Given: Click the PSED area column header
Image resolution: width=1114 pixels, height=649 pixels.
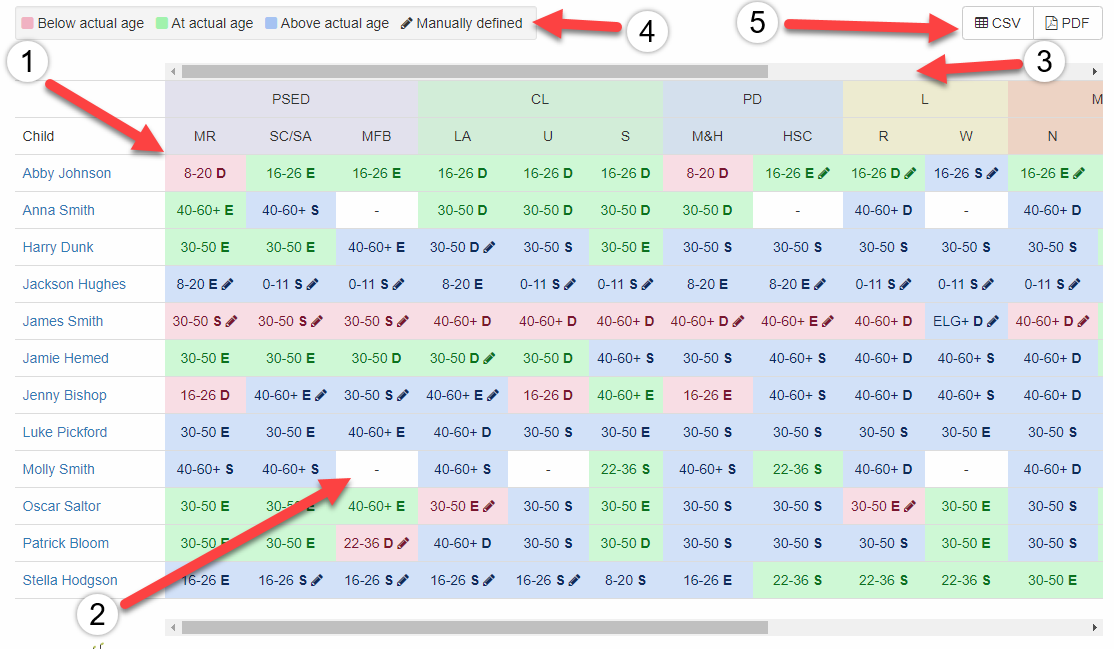Looking at the screenshot, I should pyautogui.click(x=291, y=99).
